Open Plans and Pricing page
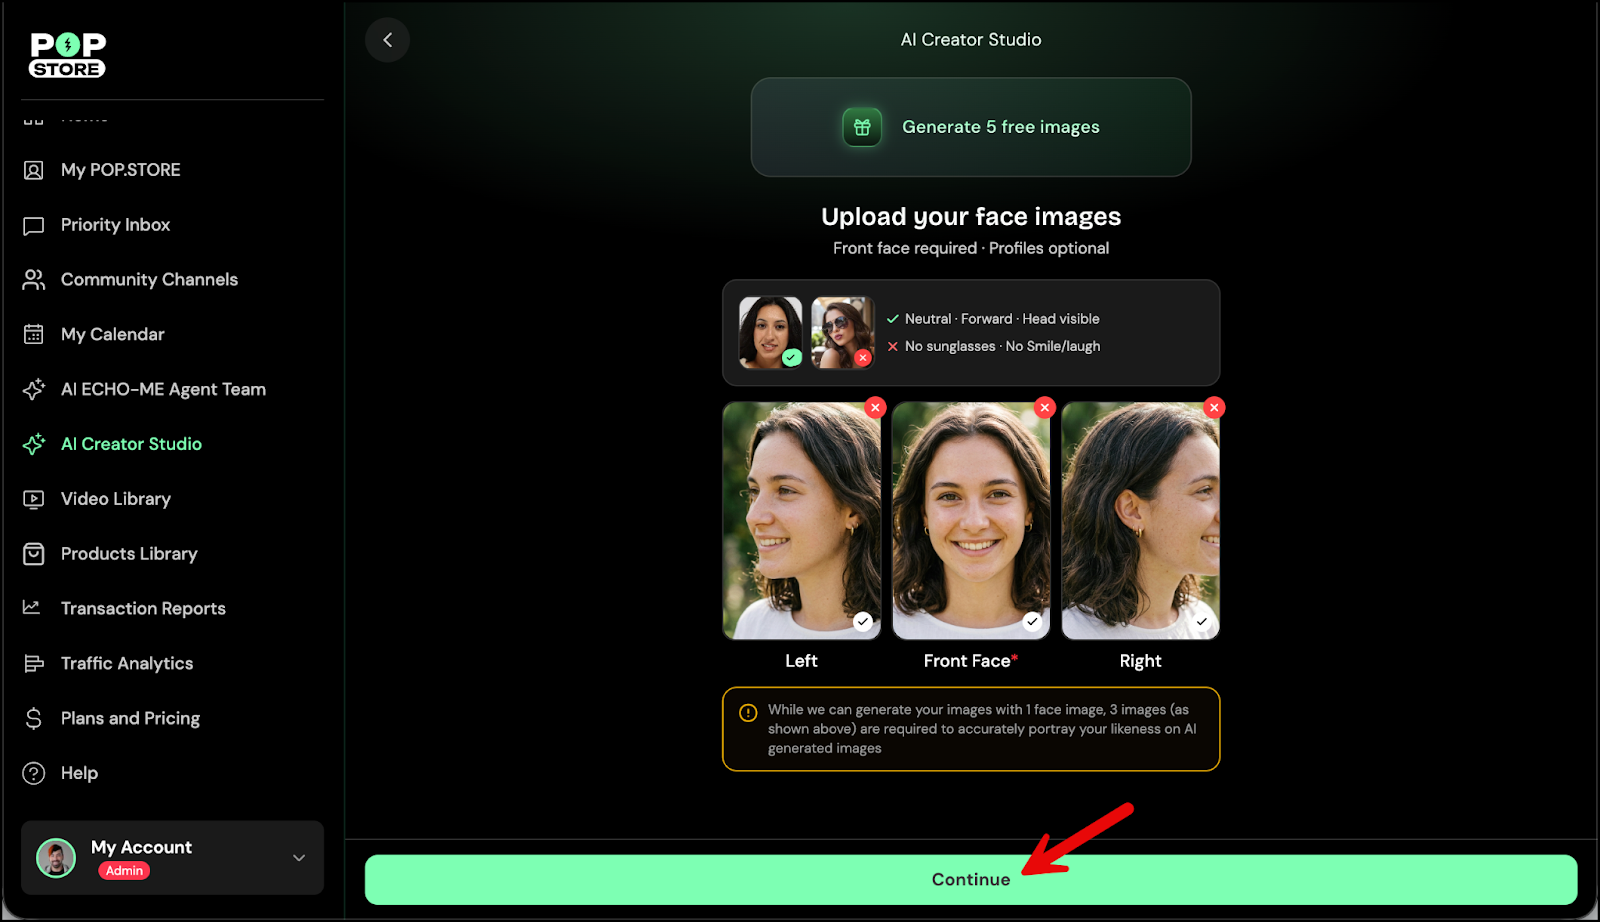 [x=130, y=719]
